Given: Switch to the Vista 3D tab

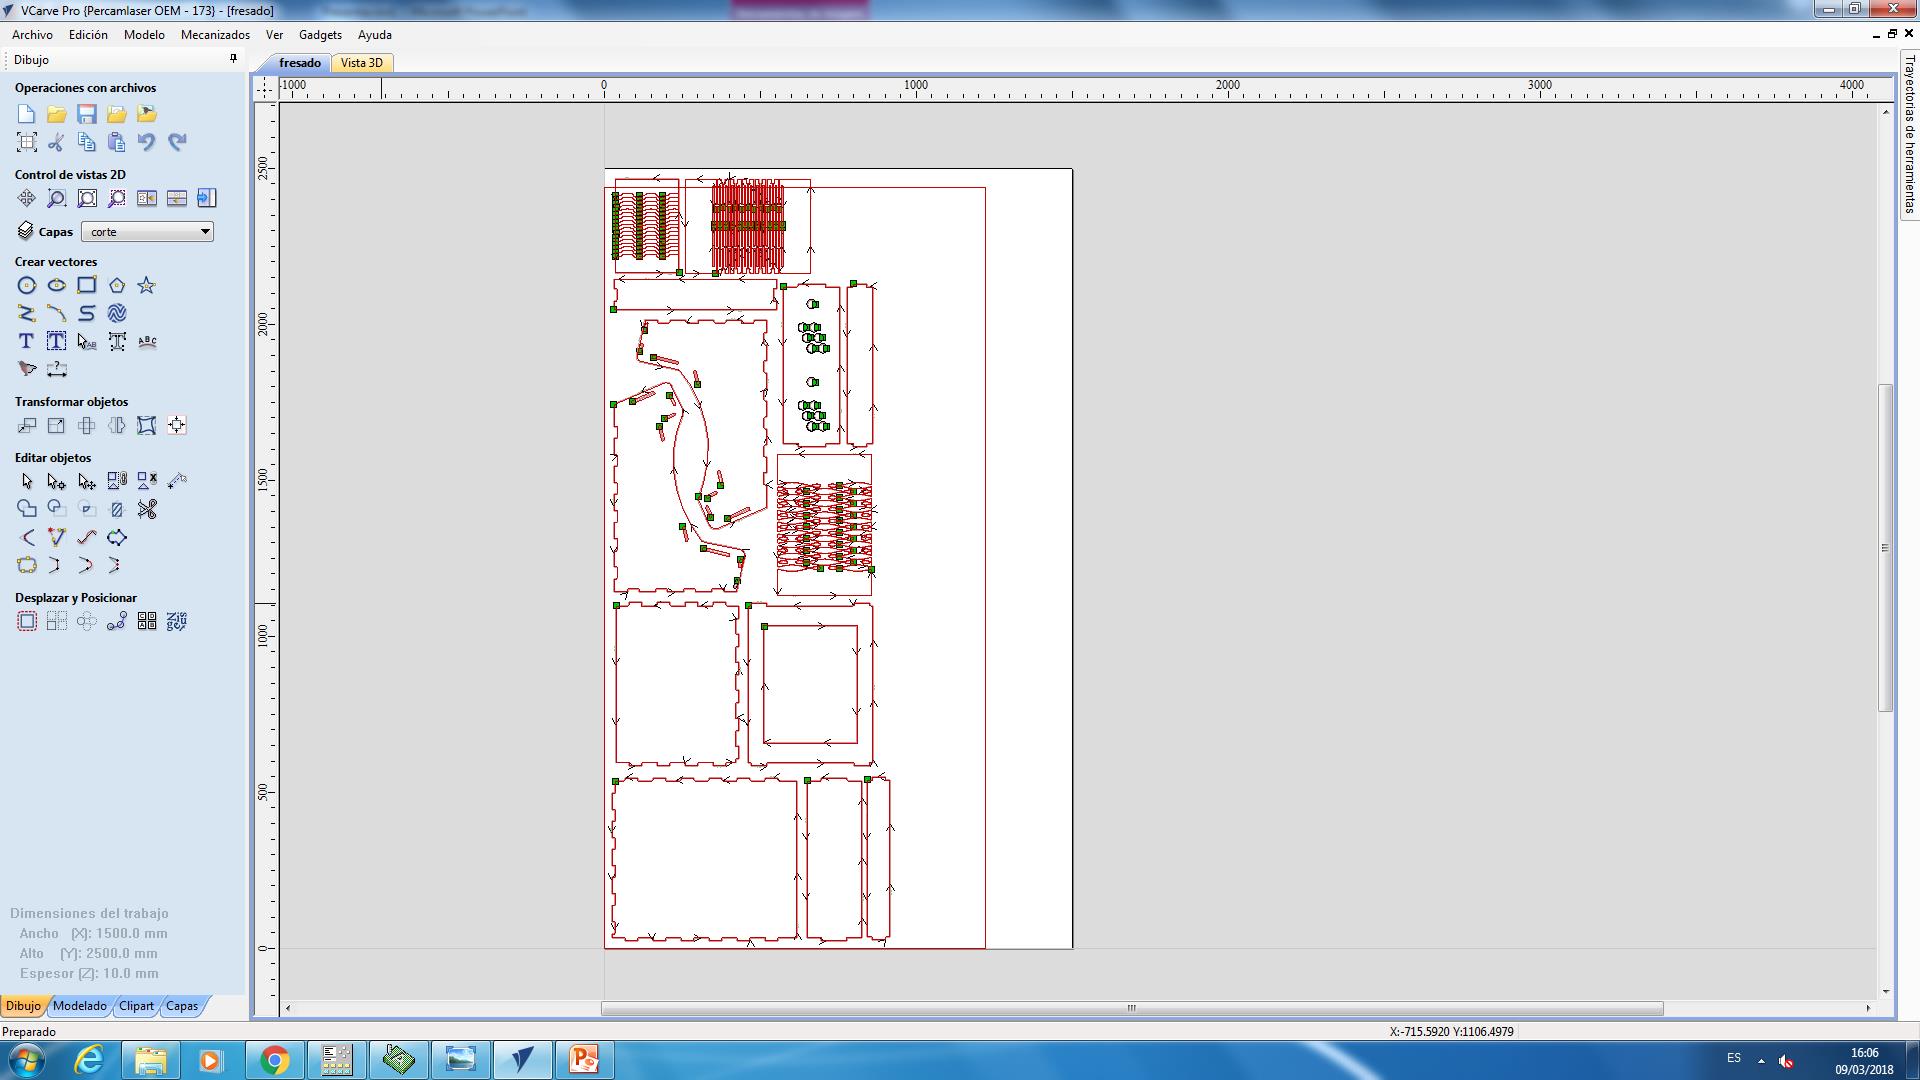Looking at the screenshot, I should coord(361,63).
